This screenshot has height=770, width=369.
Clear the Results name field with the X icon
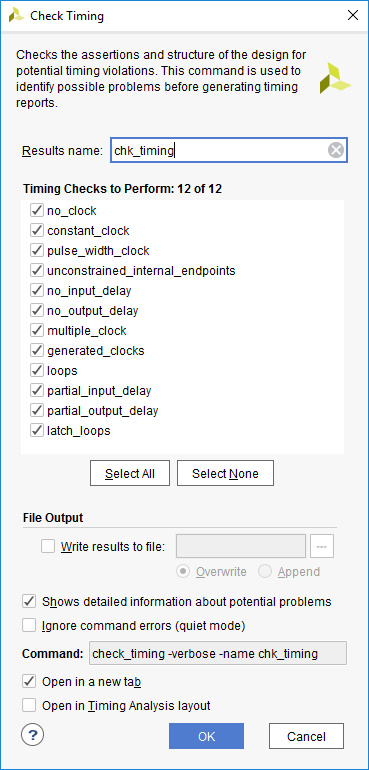point(336,150)
